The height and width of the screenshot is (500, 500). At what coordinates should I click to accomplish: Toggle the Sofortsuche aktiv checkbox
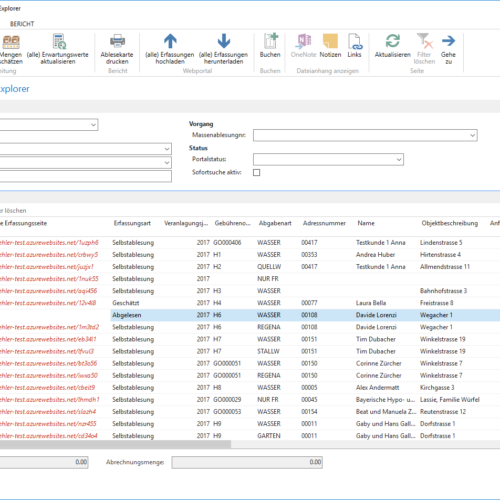[x=256, y=172]
